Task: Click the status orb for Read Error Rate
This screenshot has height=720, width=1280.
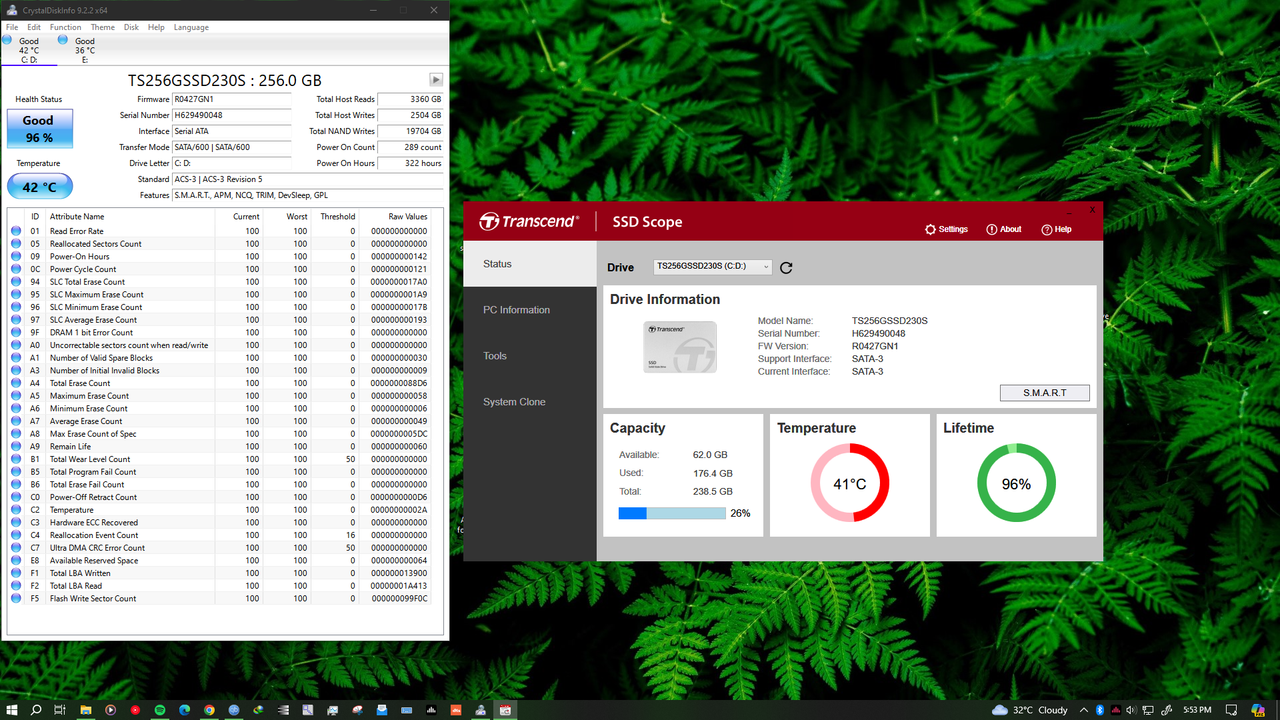Action: click(x=16, y=231)
